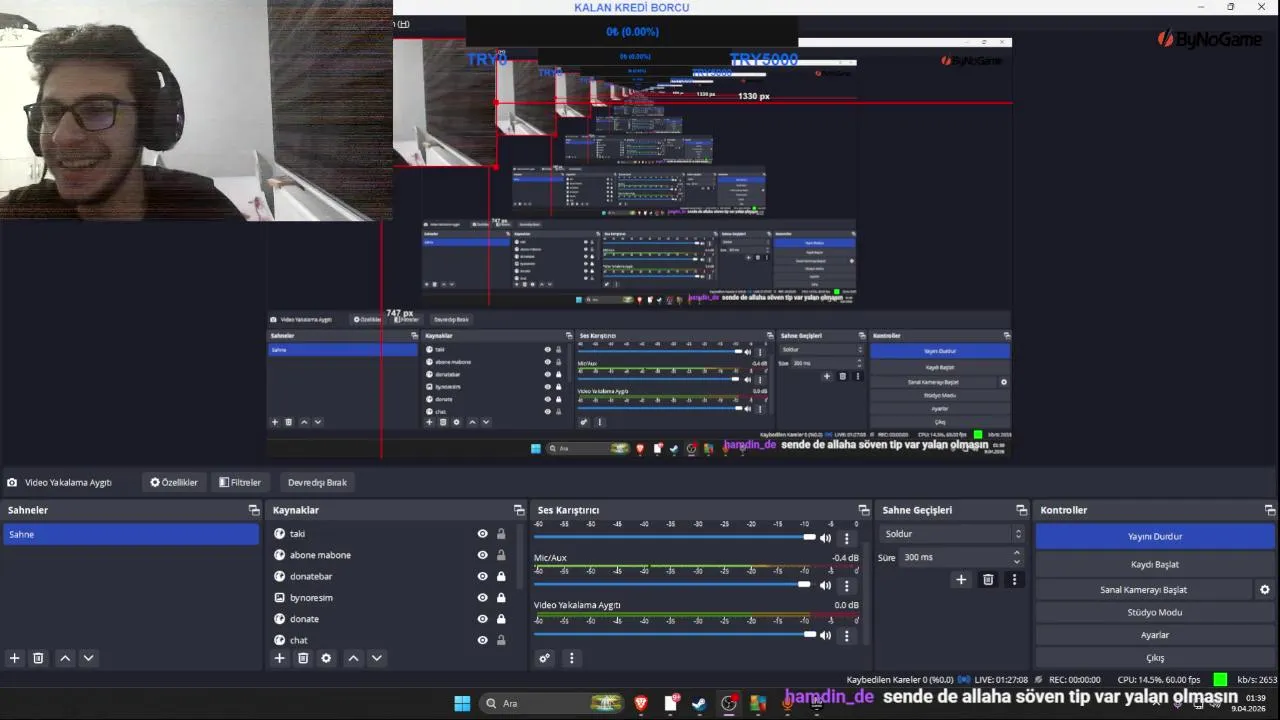Start recording with Kaydı Başlat
The width and height of the screenshot is (1280, 720).
click(1155, 564)
